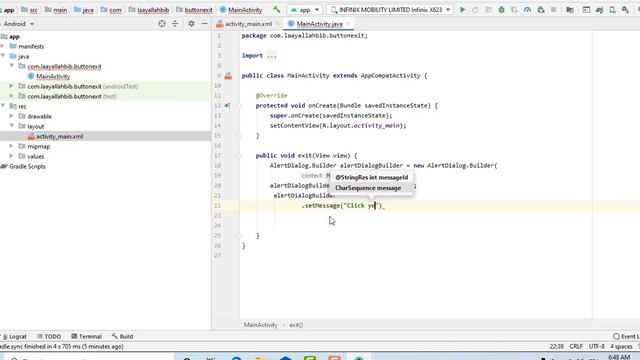Open the Project Structure toolbar icon
640x360 pixels.
coord(586,9)
